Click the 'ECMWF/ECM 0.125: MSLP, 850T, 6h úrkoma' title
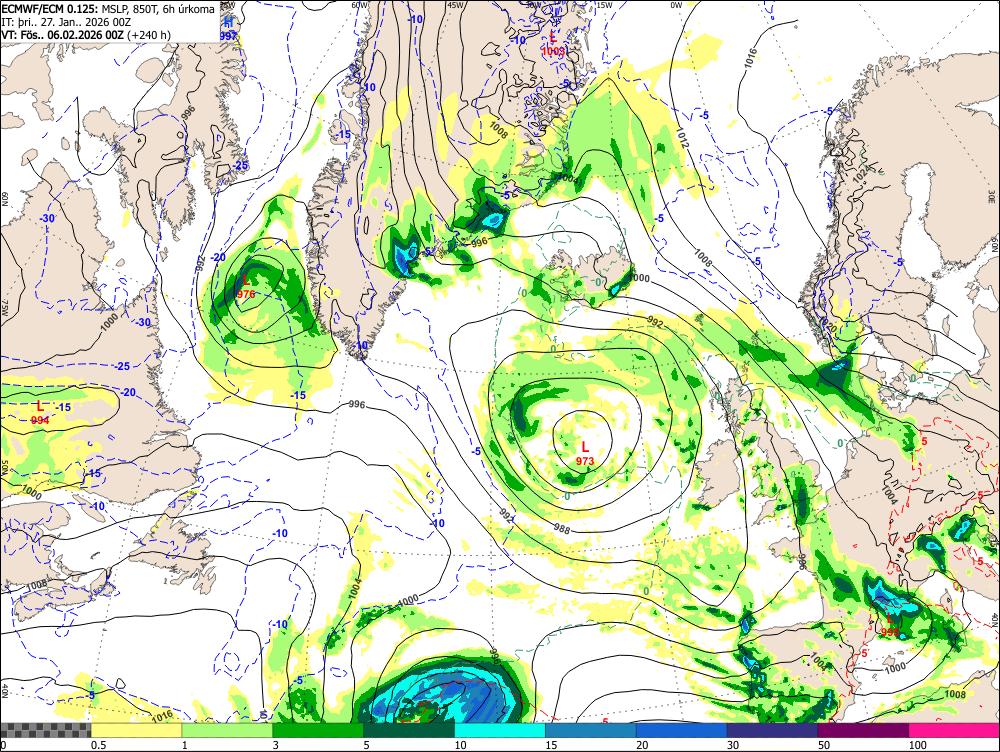 coord(108,9)
